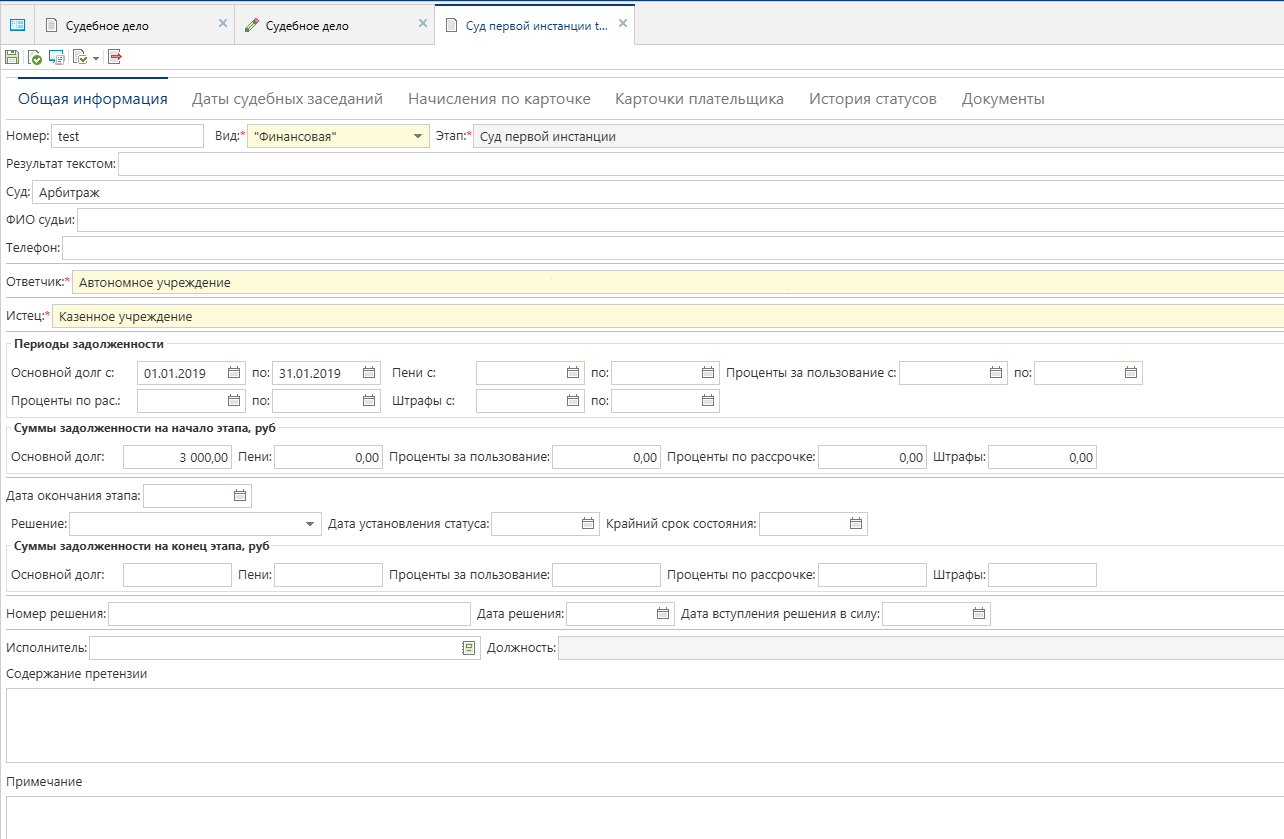Click the Телефон field
This screenshot has width=1284, height=839.
[x=673, y=248]
